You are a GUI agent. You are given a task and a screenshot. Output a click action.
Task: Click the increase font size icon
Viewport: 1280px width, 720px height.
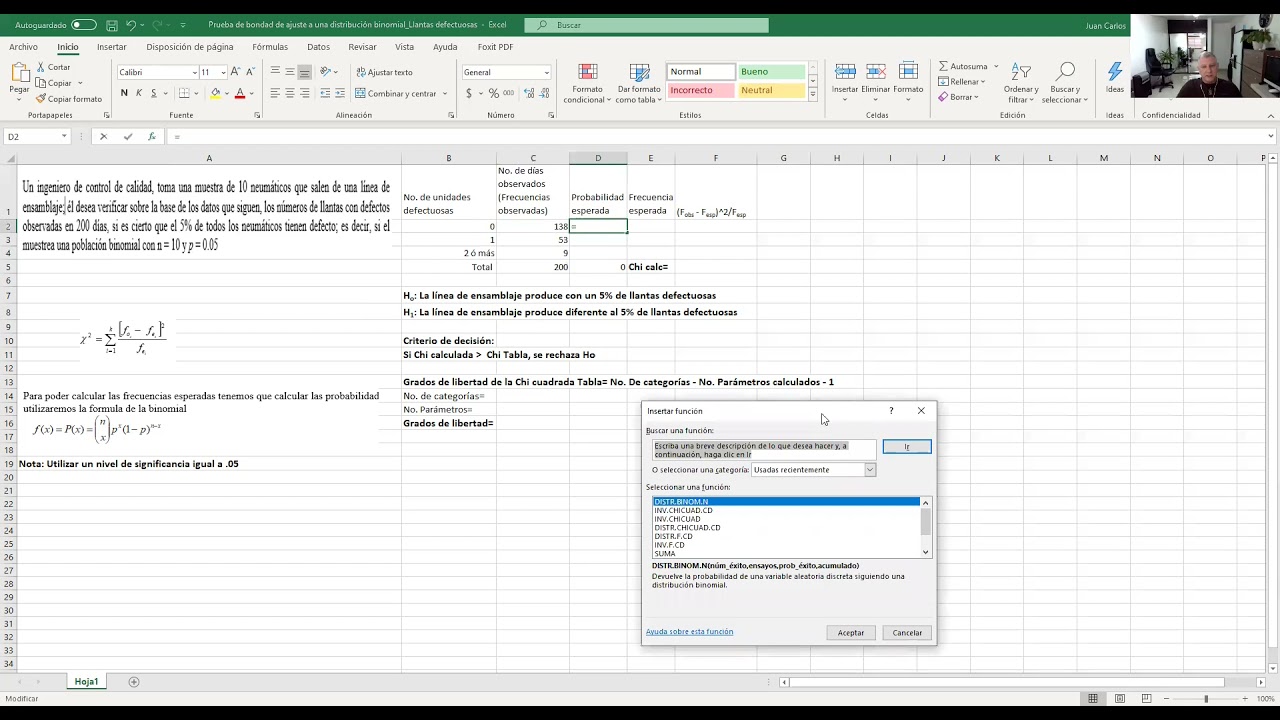click(x=235, y=72)
